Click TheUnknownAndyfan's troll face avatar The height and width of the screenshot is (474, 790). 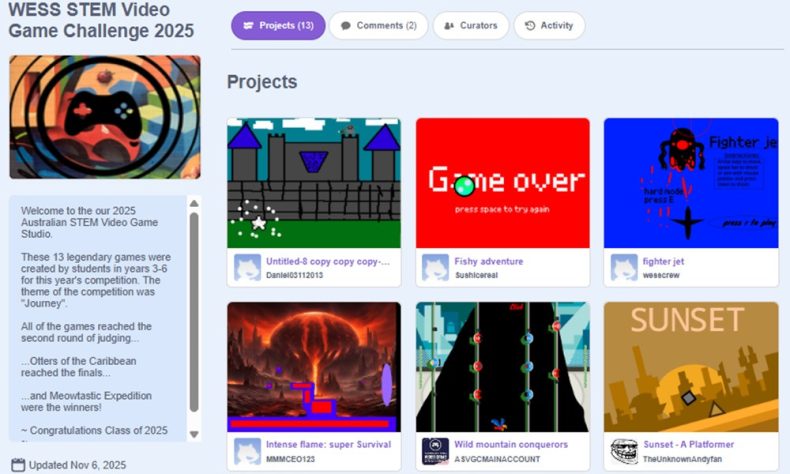[x=624, y=451]
